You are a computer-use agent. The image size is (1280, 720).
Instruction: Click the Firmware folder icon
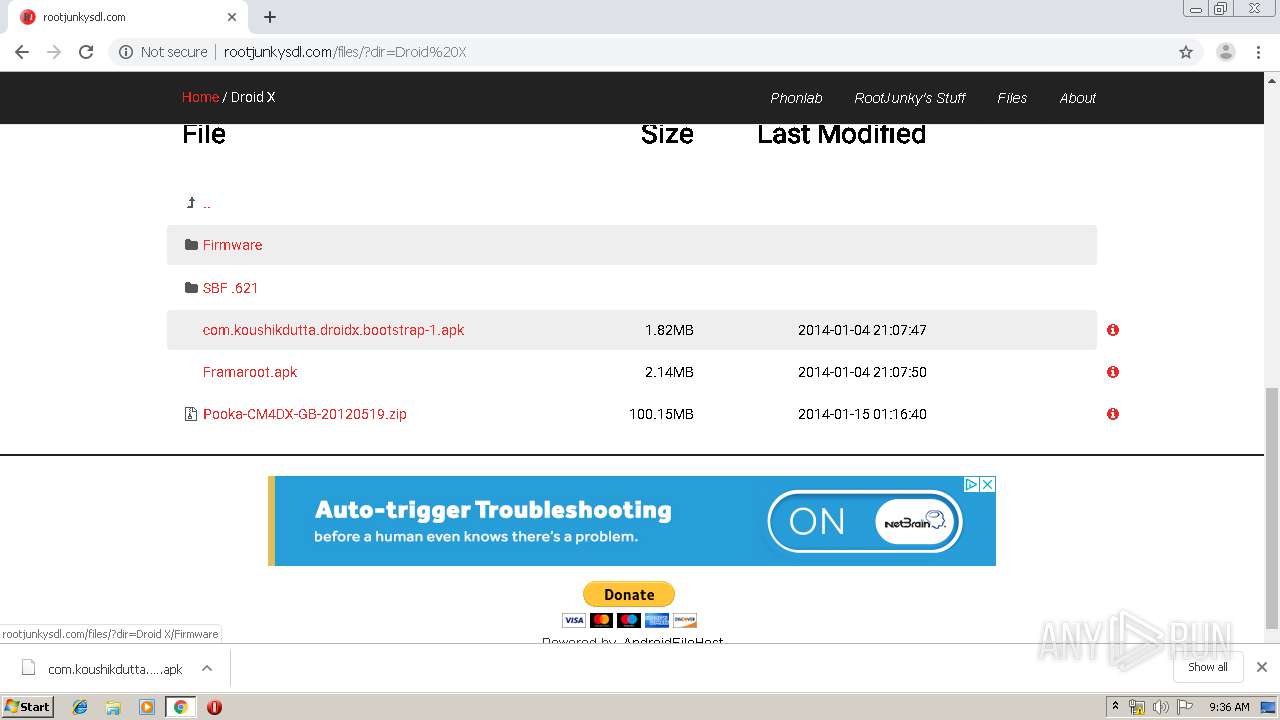191,245
